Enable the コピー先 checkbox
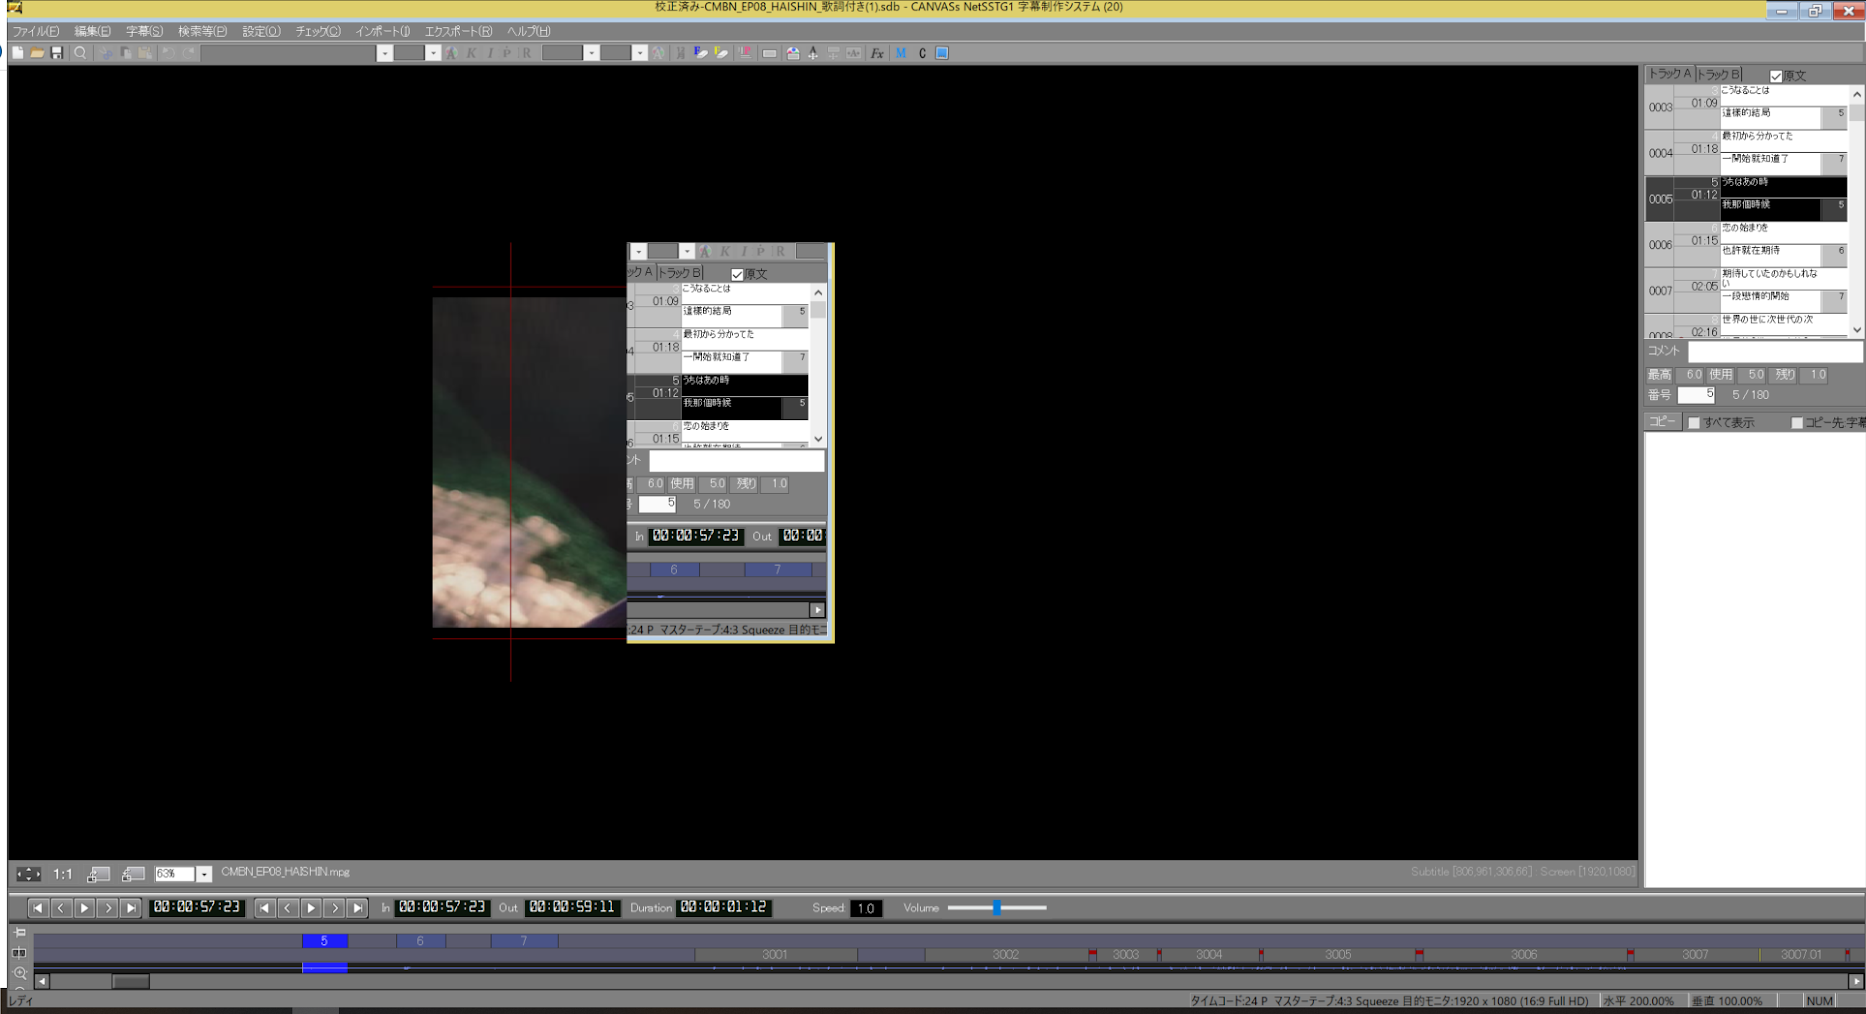 click(1797, 423)
